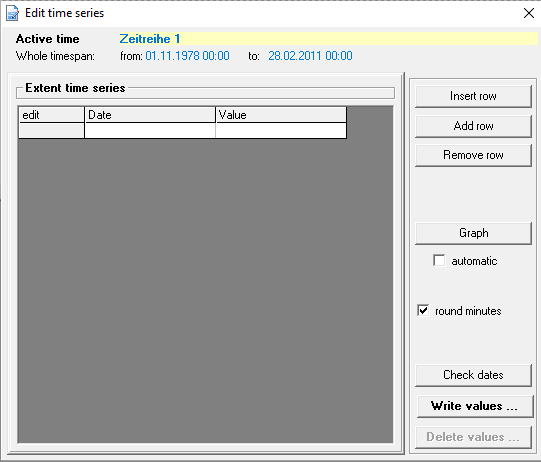The height and width of the screenshot is (462, 541).
Task: Click the empty Value cell in first row
Action: 281,131
